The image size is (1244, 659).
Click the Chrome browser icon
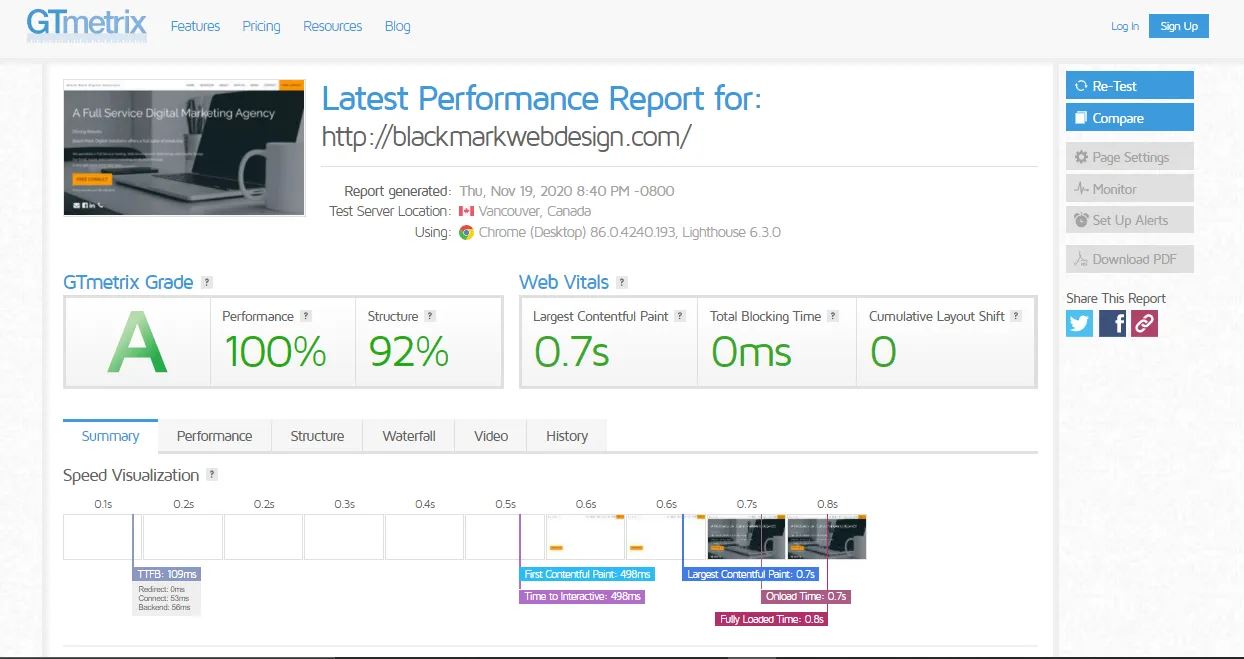pyautogui.click(x=466, y=232)
